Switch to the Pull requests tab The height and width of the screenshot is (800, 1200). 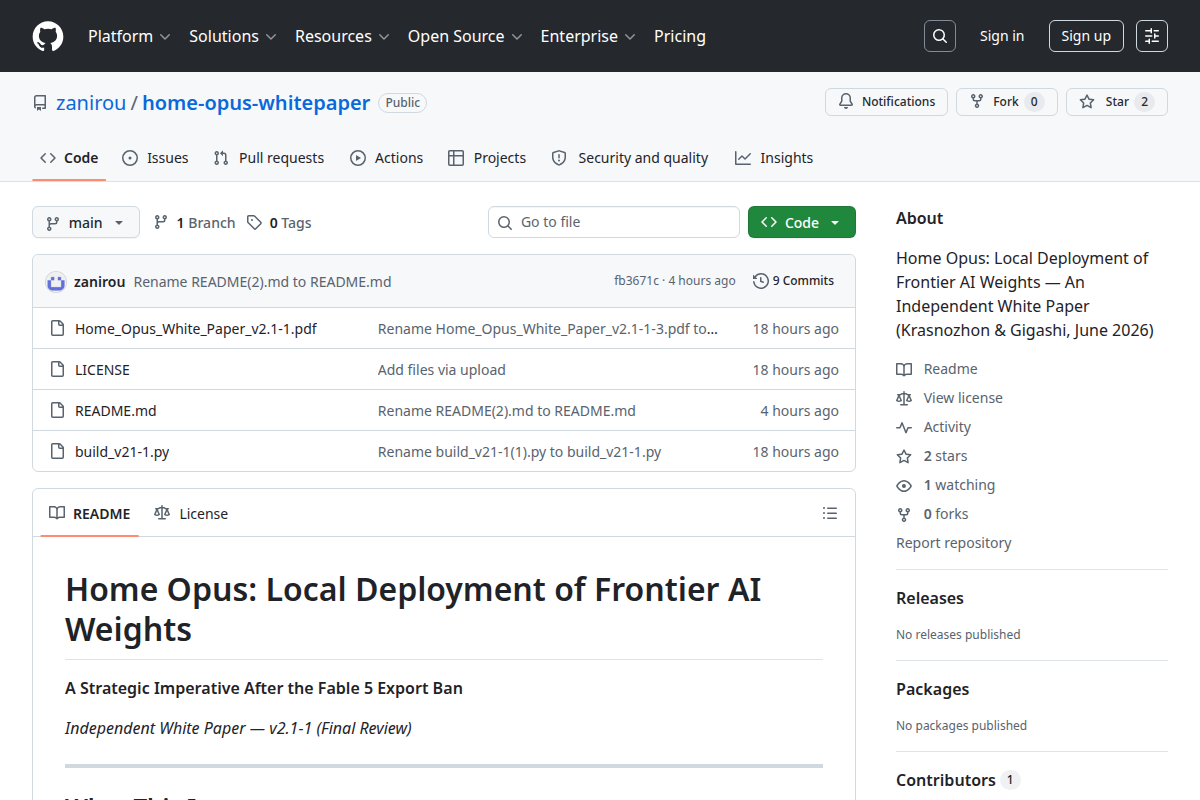pos(269,158)
